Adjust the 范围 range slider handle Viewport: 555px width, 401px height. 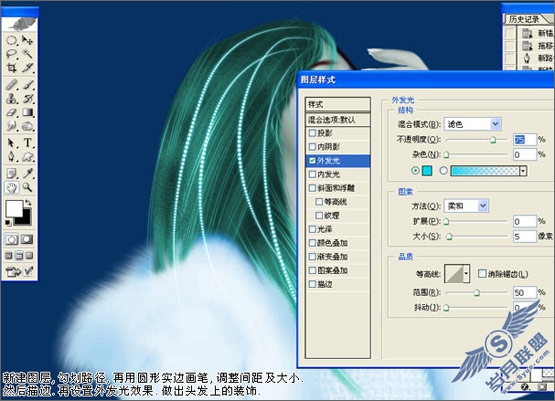(477, 293)
